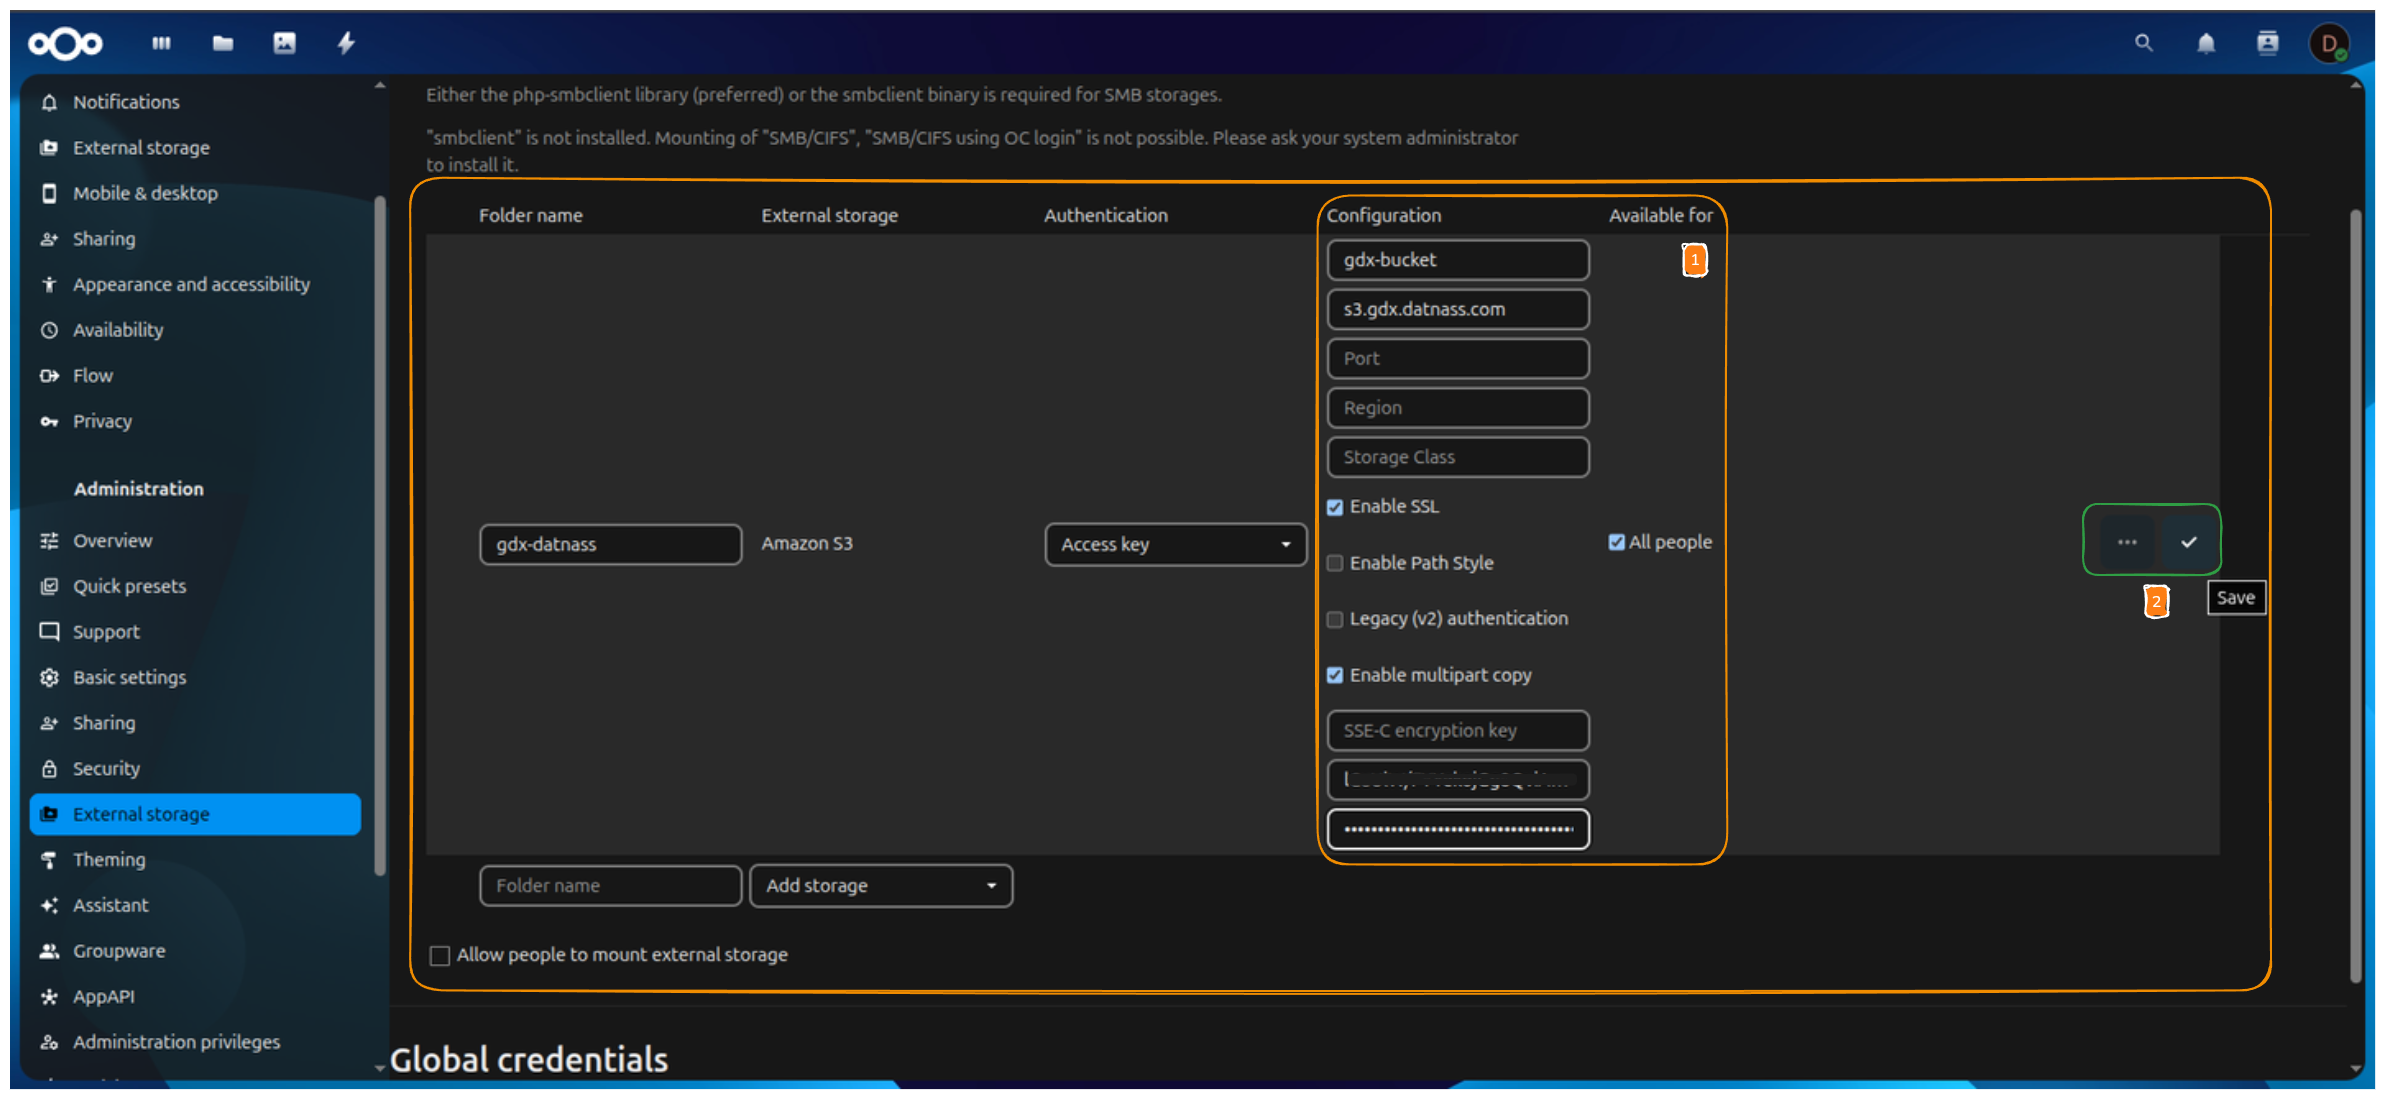
Task: Open the Contacts menu icon
Action: (2267, 43)
